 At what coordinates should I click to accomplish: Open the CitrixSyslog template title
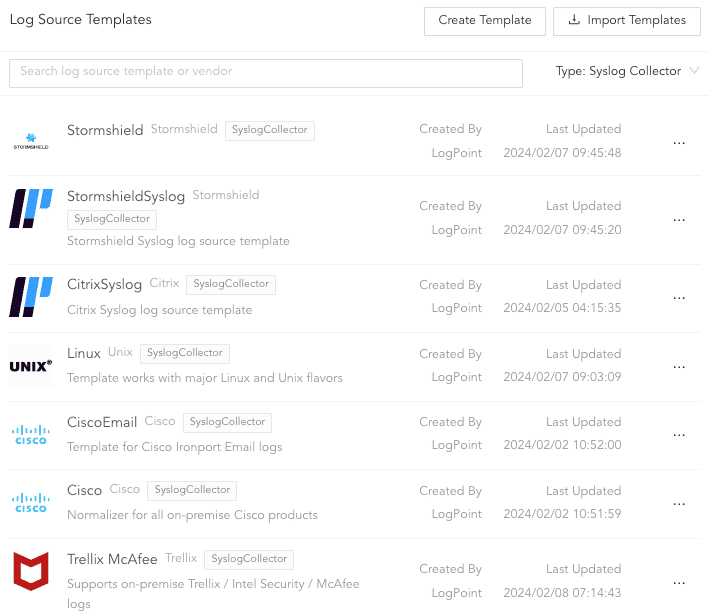pos(104,284)
